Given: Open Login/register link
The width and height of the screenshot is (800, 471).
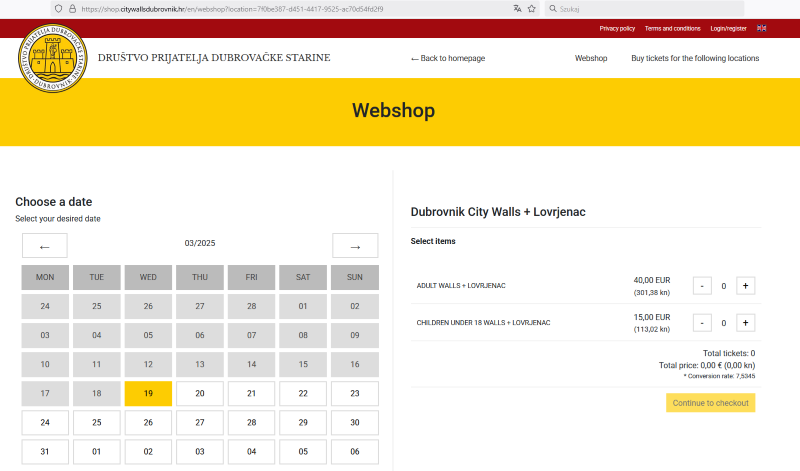Looking at the screenshot, I should [x=728, y=28].
